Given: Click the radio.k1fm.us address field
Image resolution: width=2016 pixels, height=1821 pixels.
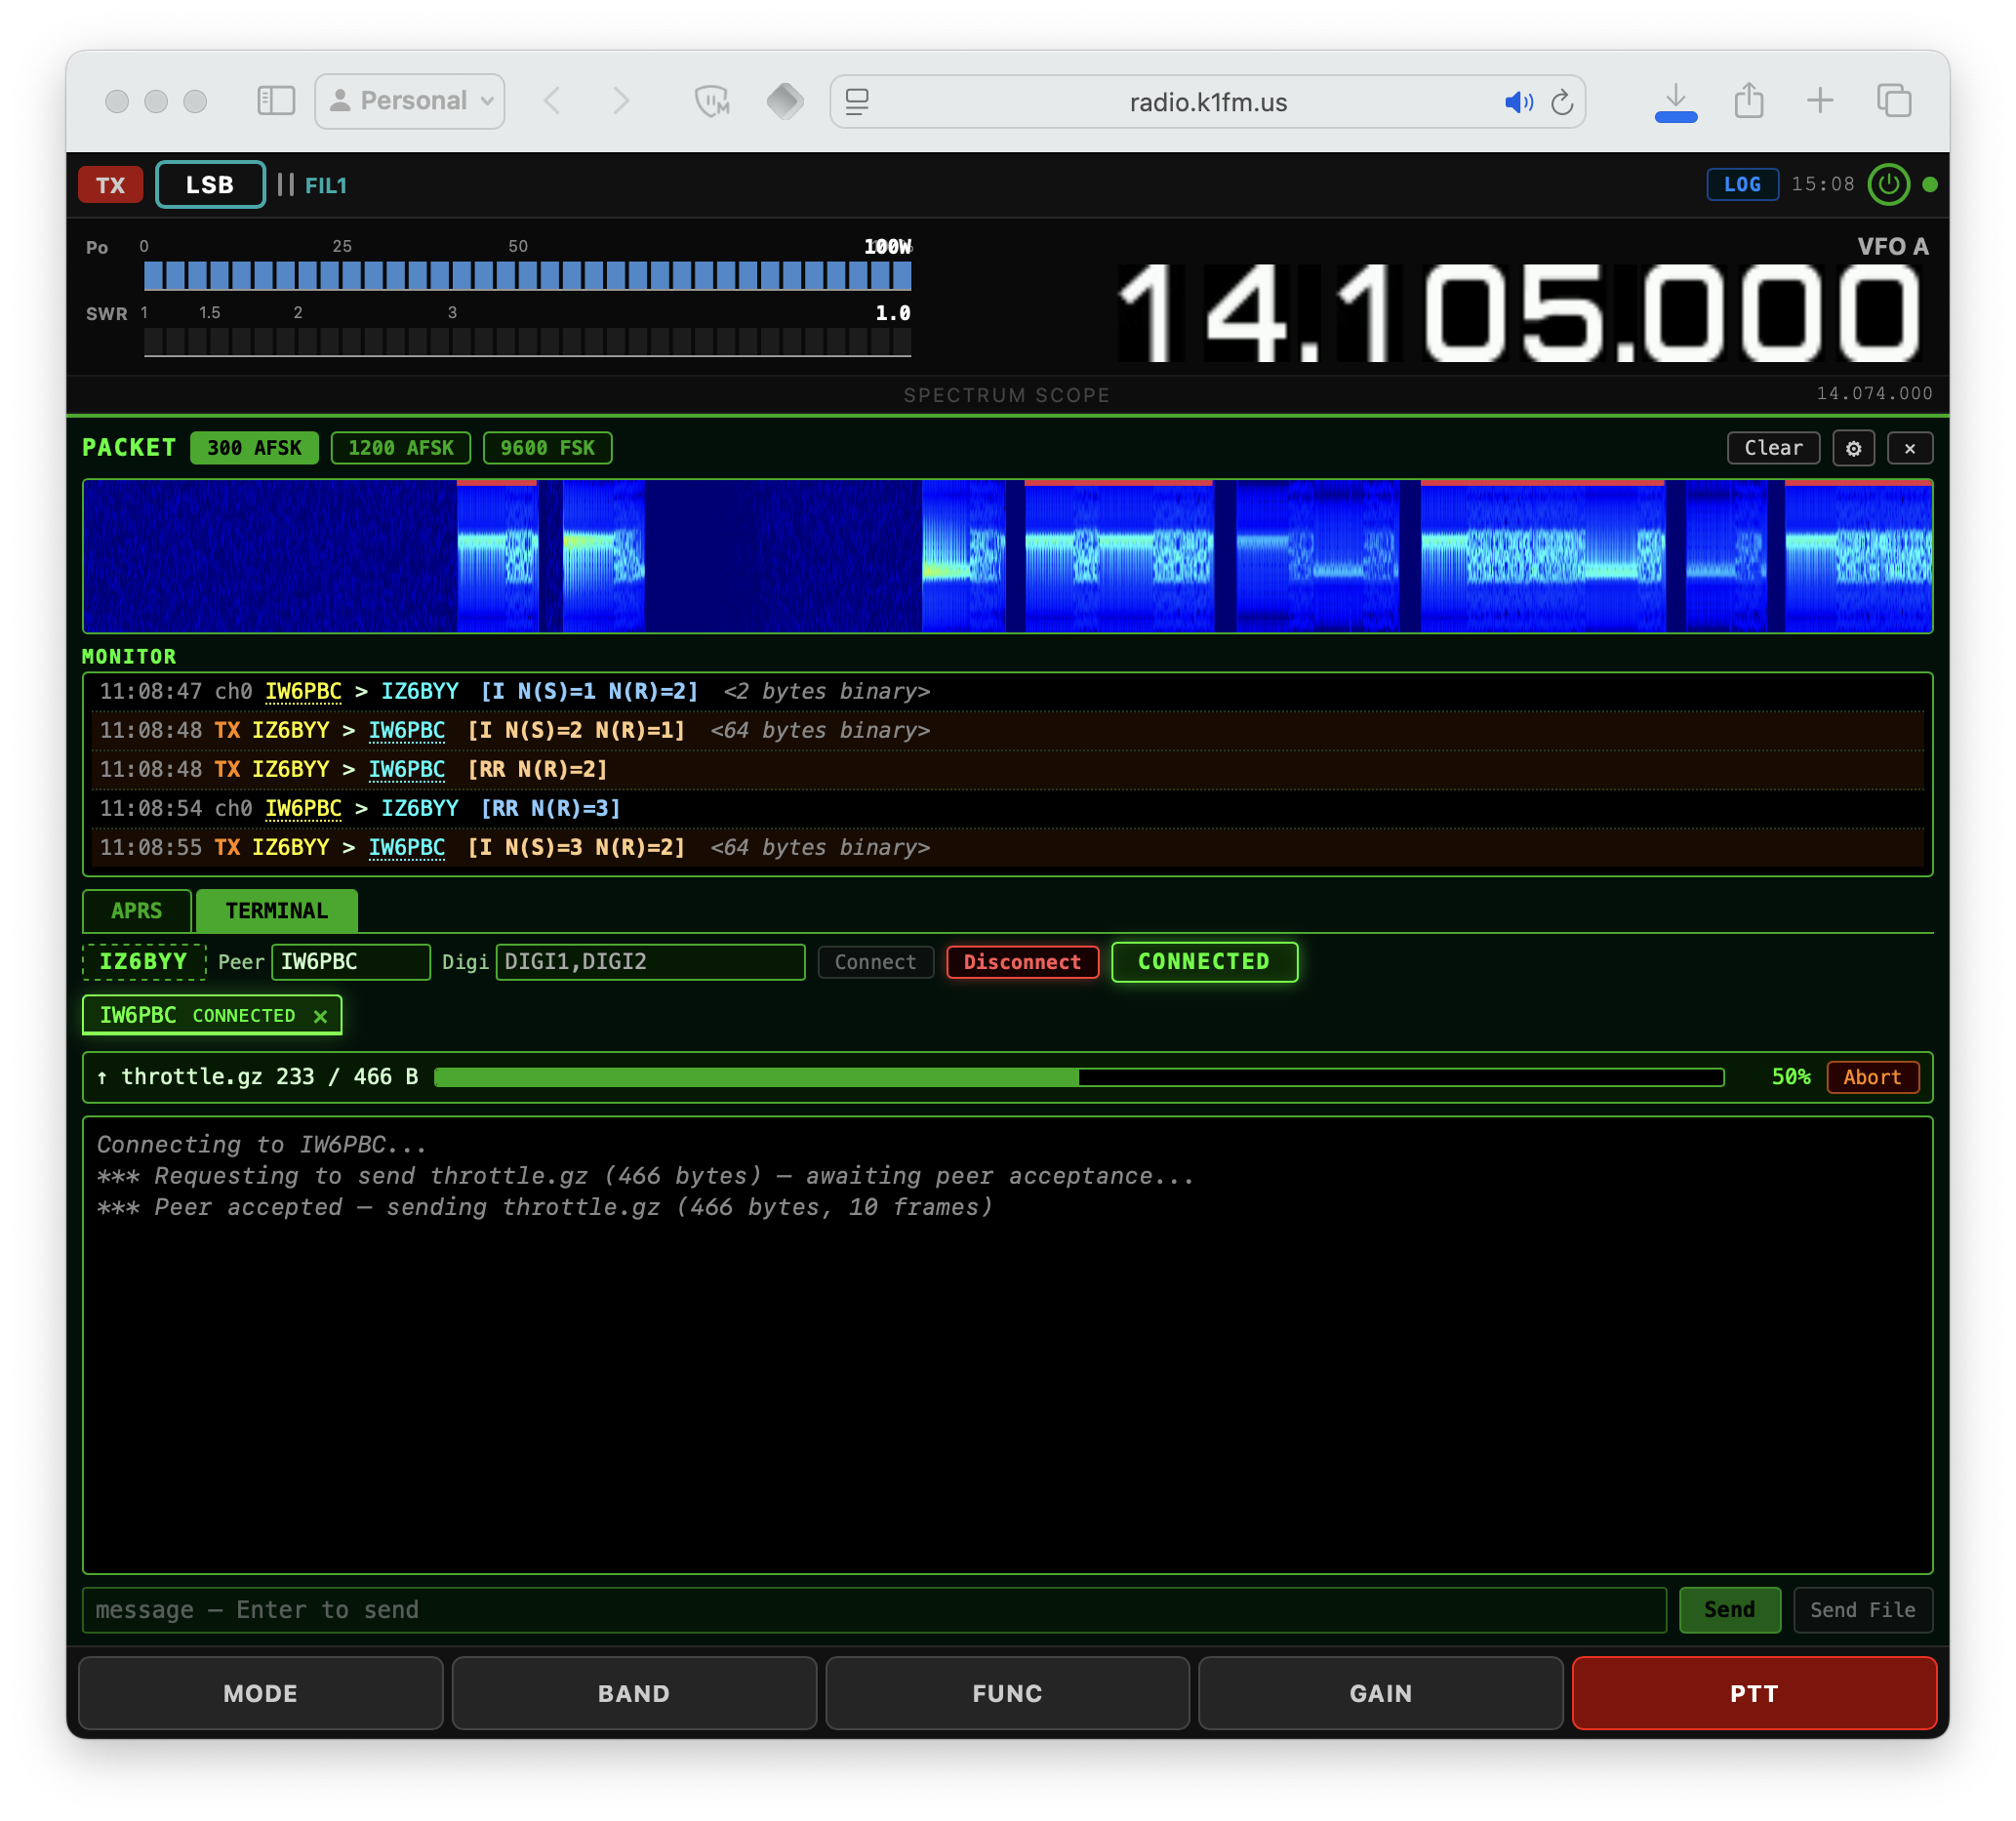Looking at the screenshot, I should 1207,102.
